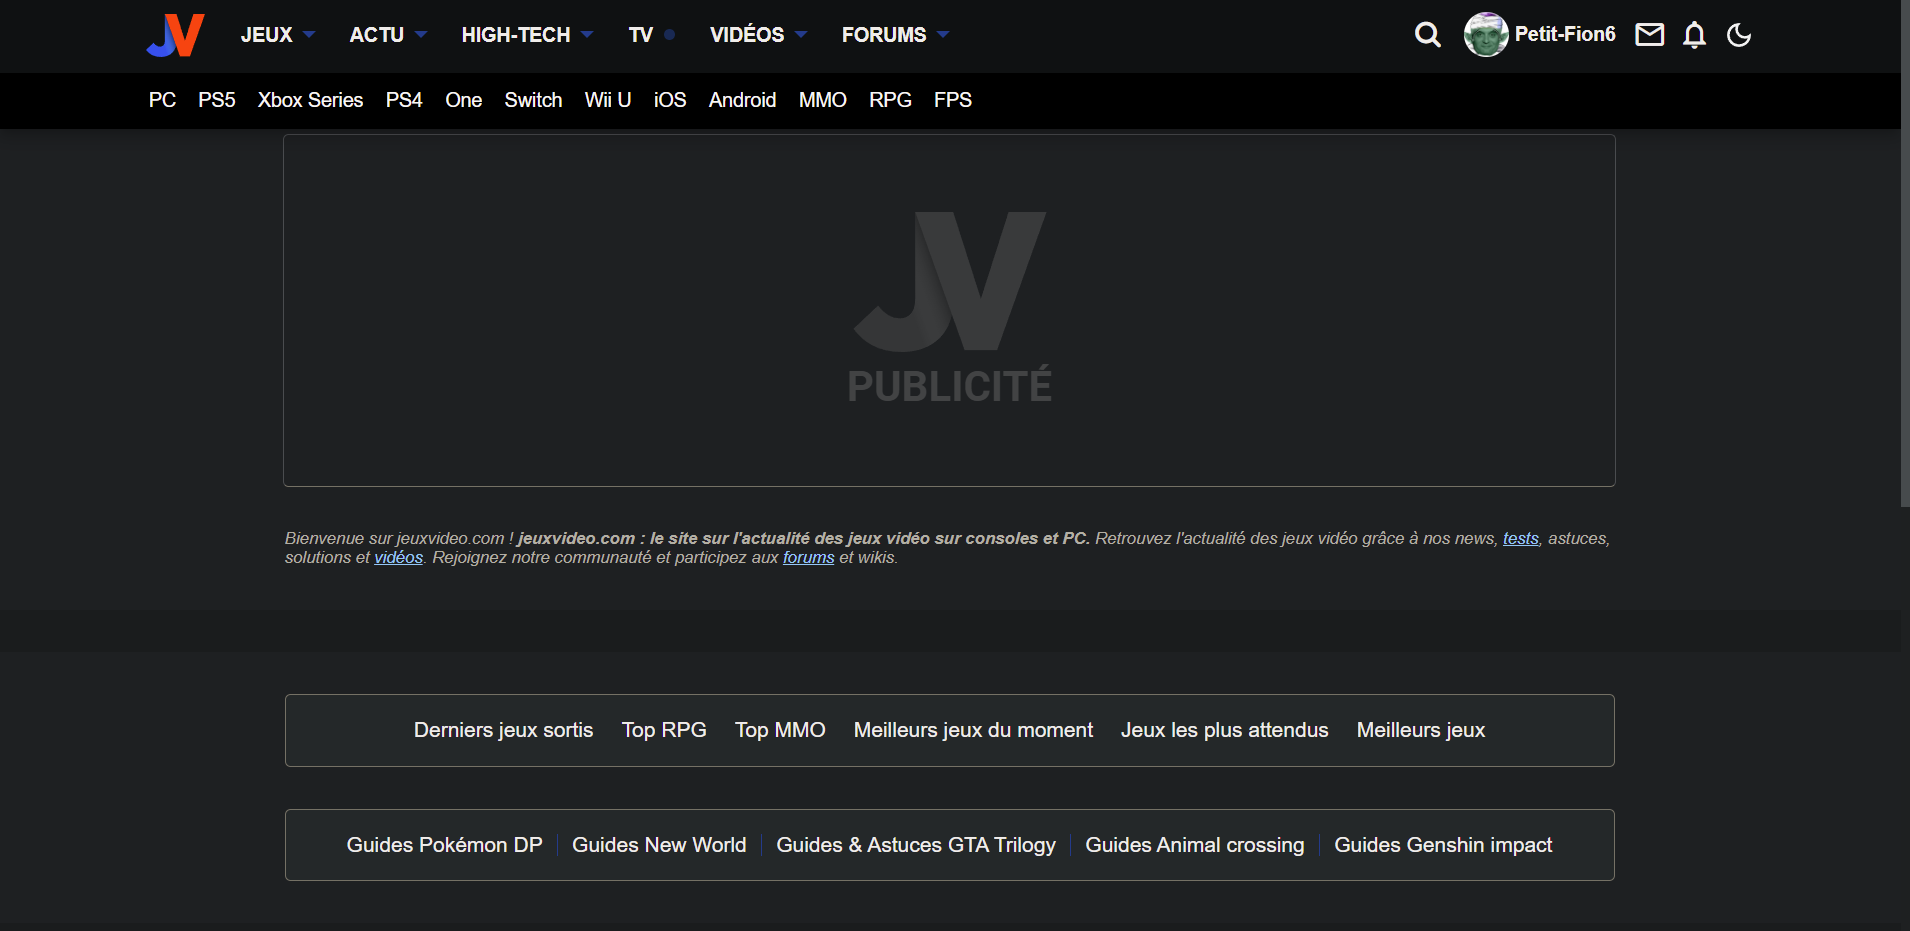Open Guides Genshin impact
Screen dimensions: 1910x931
click(x=1442, y=845)
